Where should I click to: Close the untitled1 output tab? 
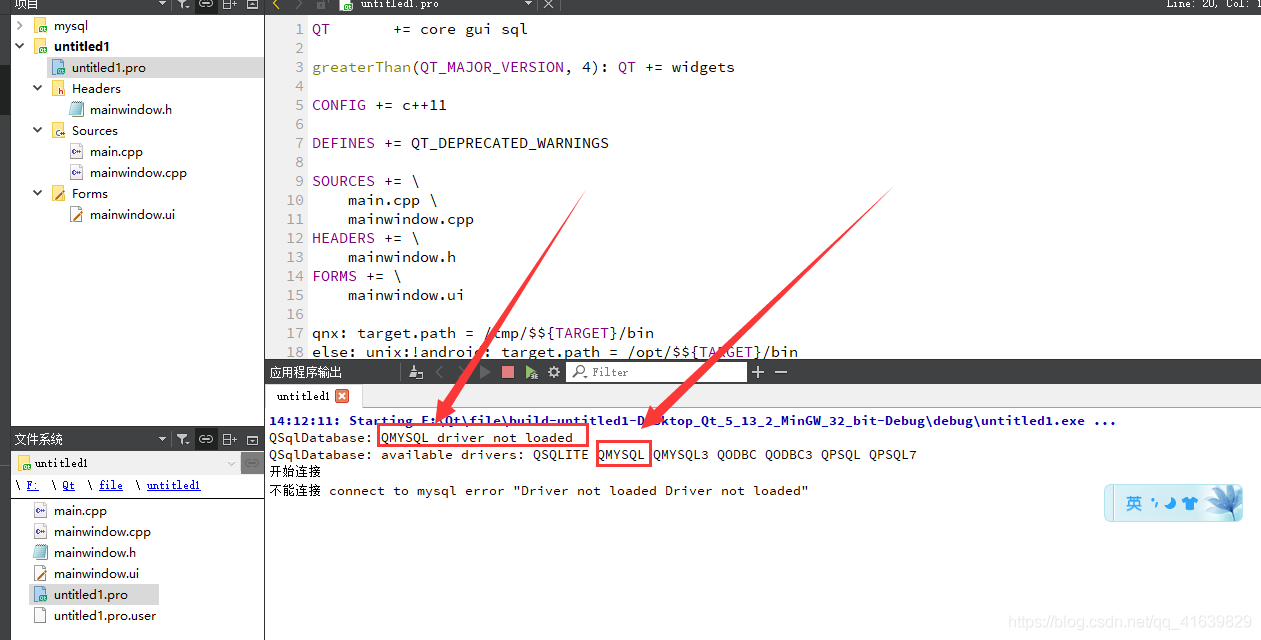342,396
